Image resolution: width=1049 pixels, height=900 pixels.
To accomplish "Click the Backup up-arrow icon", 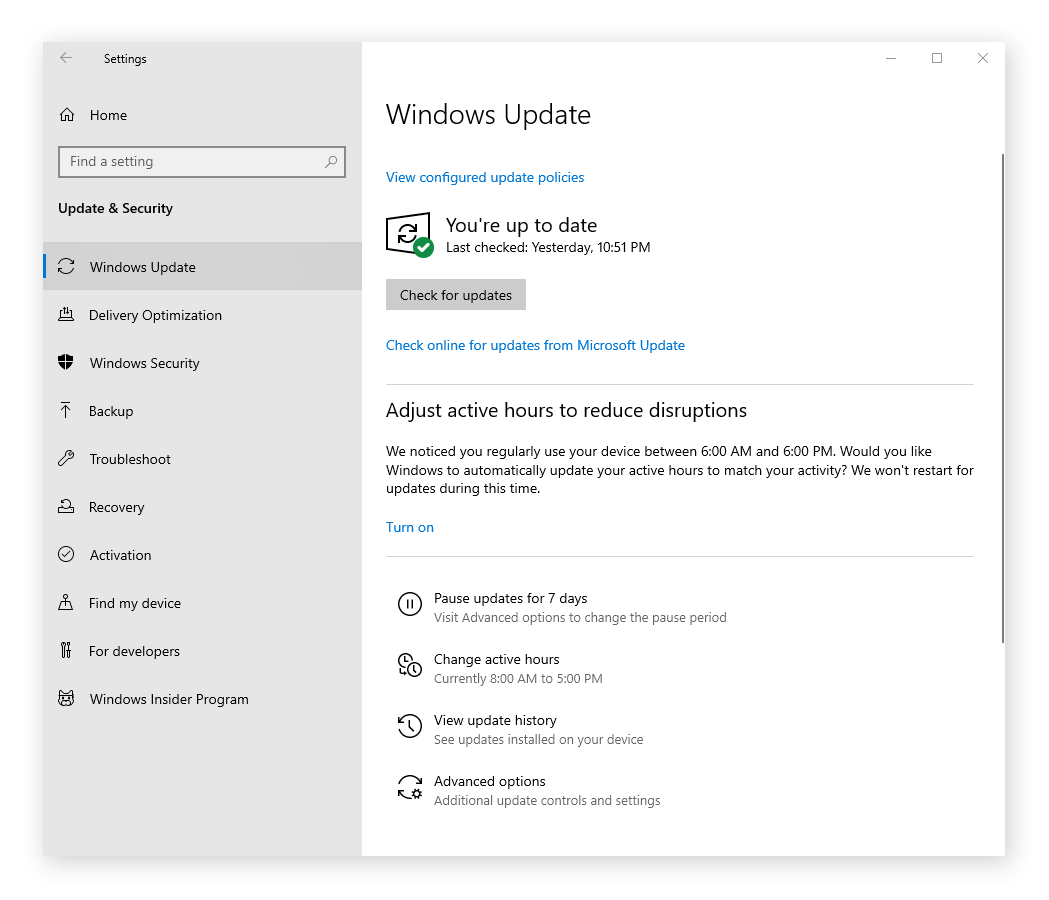I will [66, 411].
